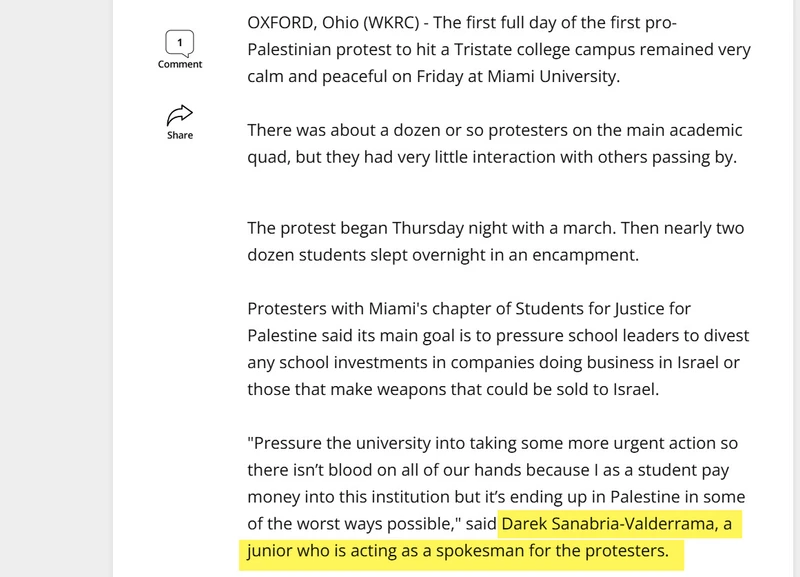Open the comment speech bubble icon
800x577 pixels.
point(180,43)
